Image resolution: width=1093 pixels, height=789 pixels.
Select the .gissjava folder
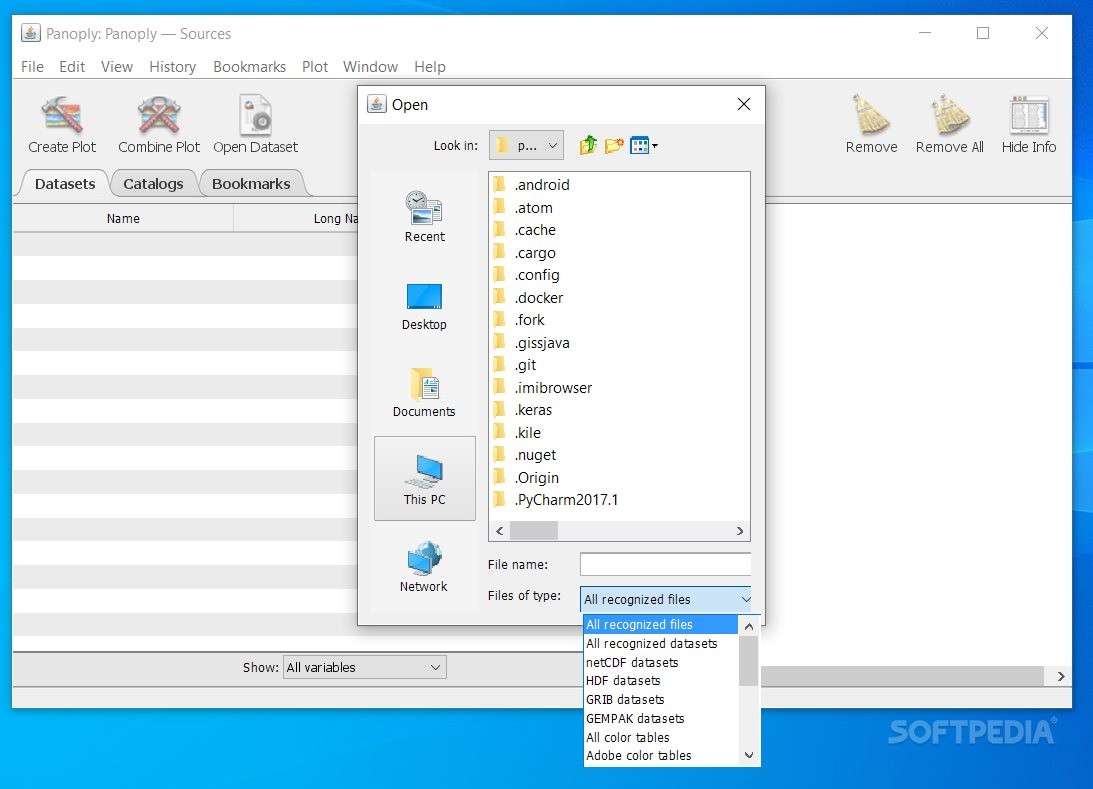click(532, 342)
